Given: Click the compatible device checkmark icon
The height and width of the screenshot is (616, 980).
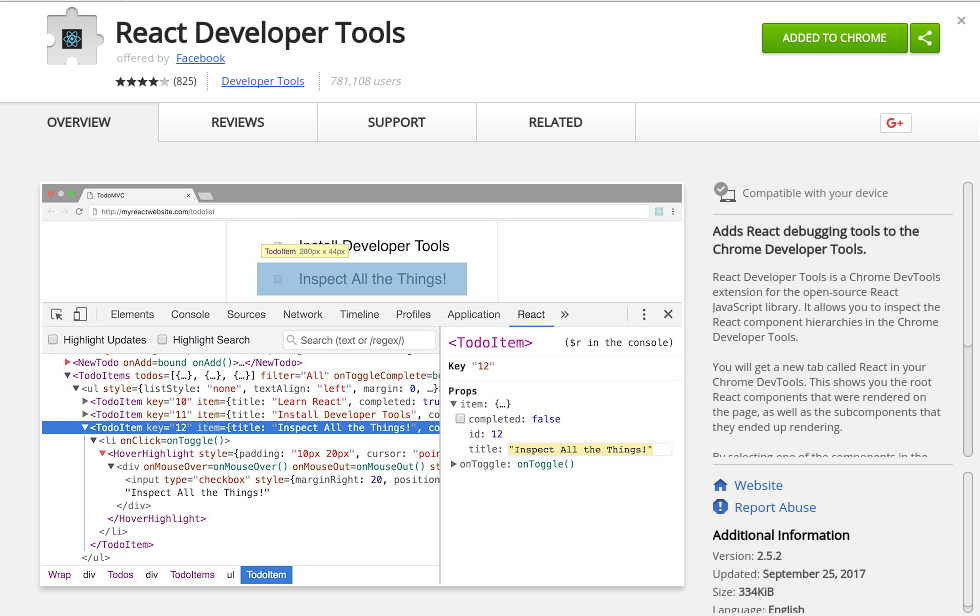Looking at the screenshot, I should [724, 192].
